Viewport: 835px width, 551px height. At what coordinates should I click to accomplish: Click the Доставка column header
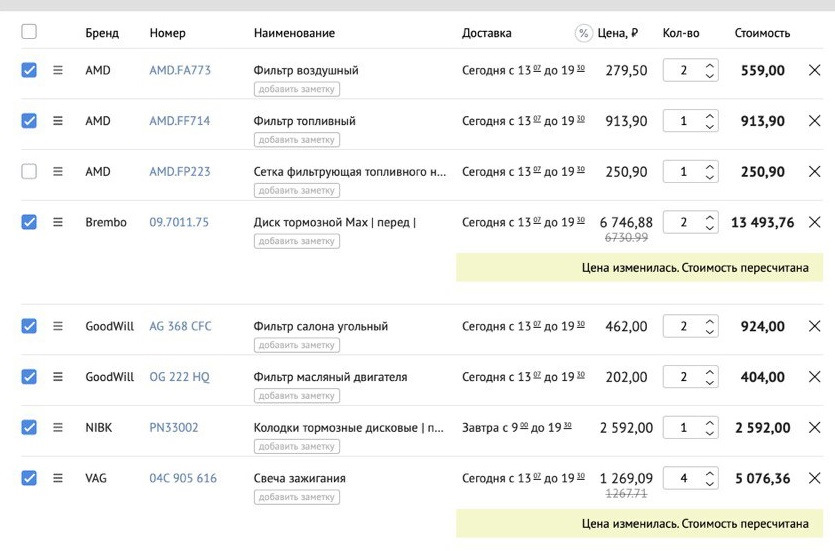[x=486, y=33]
